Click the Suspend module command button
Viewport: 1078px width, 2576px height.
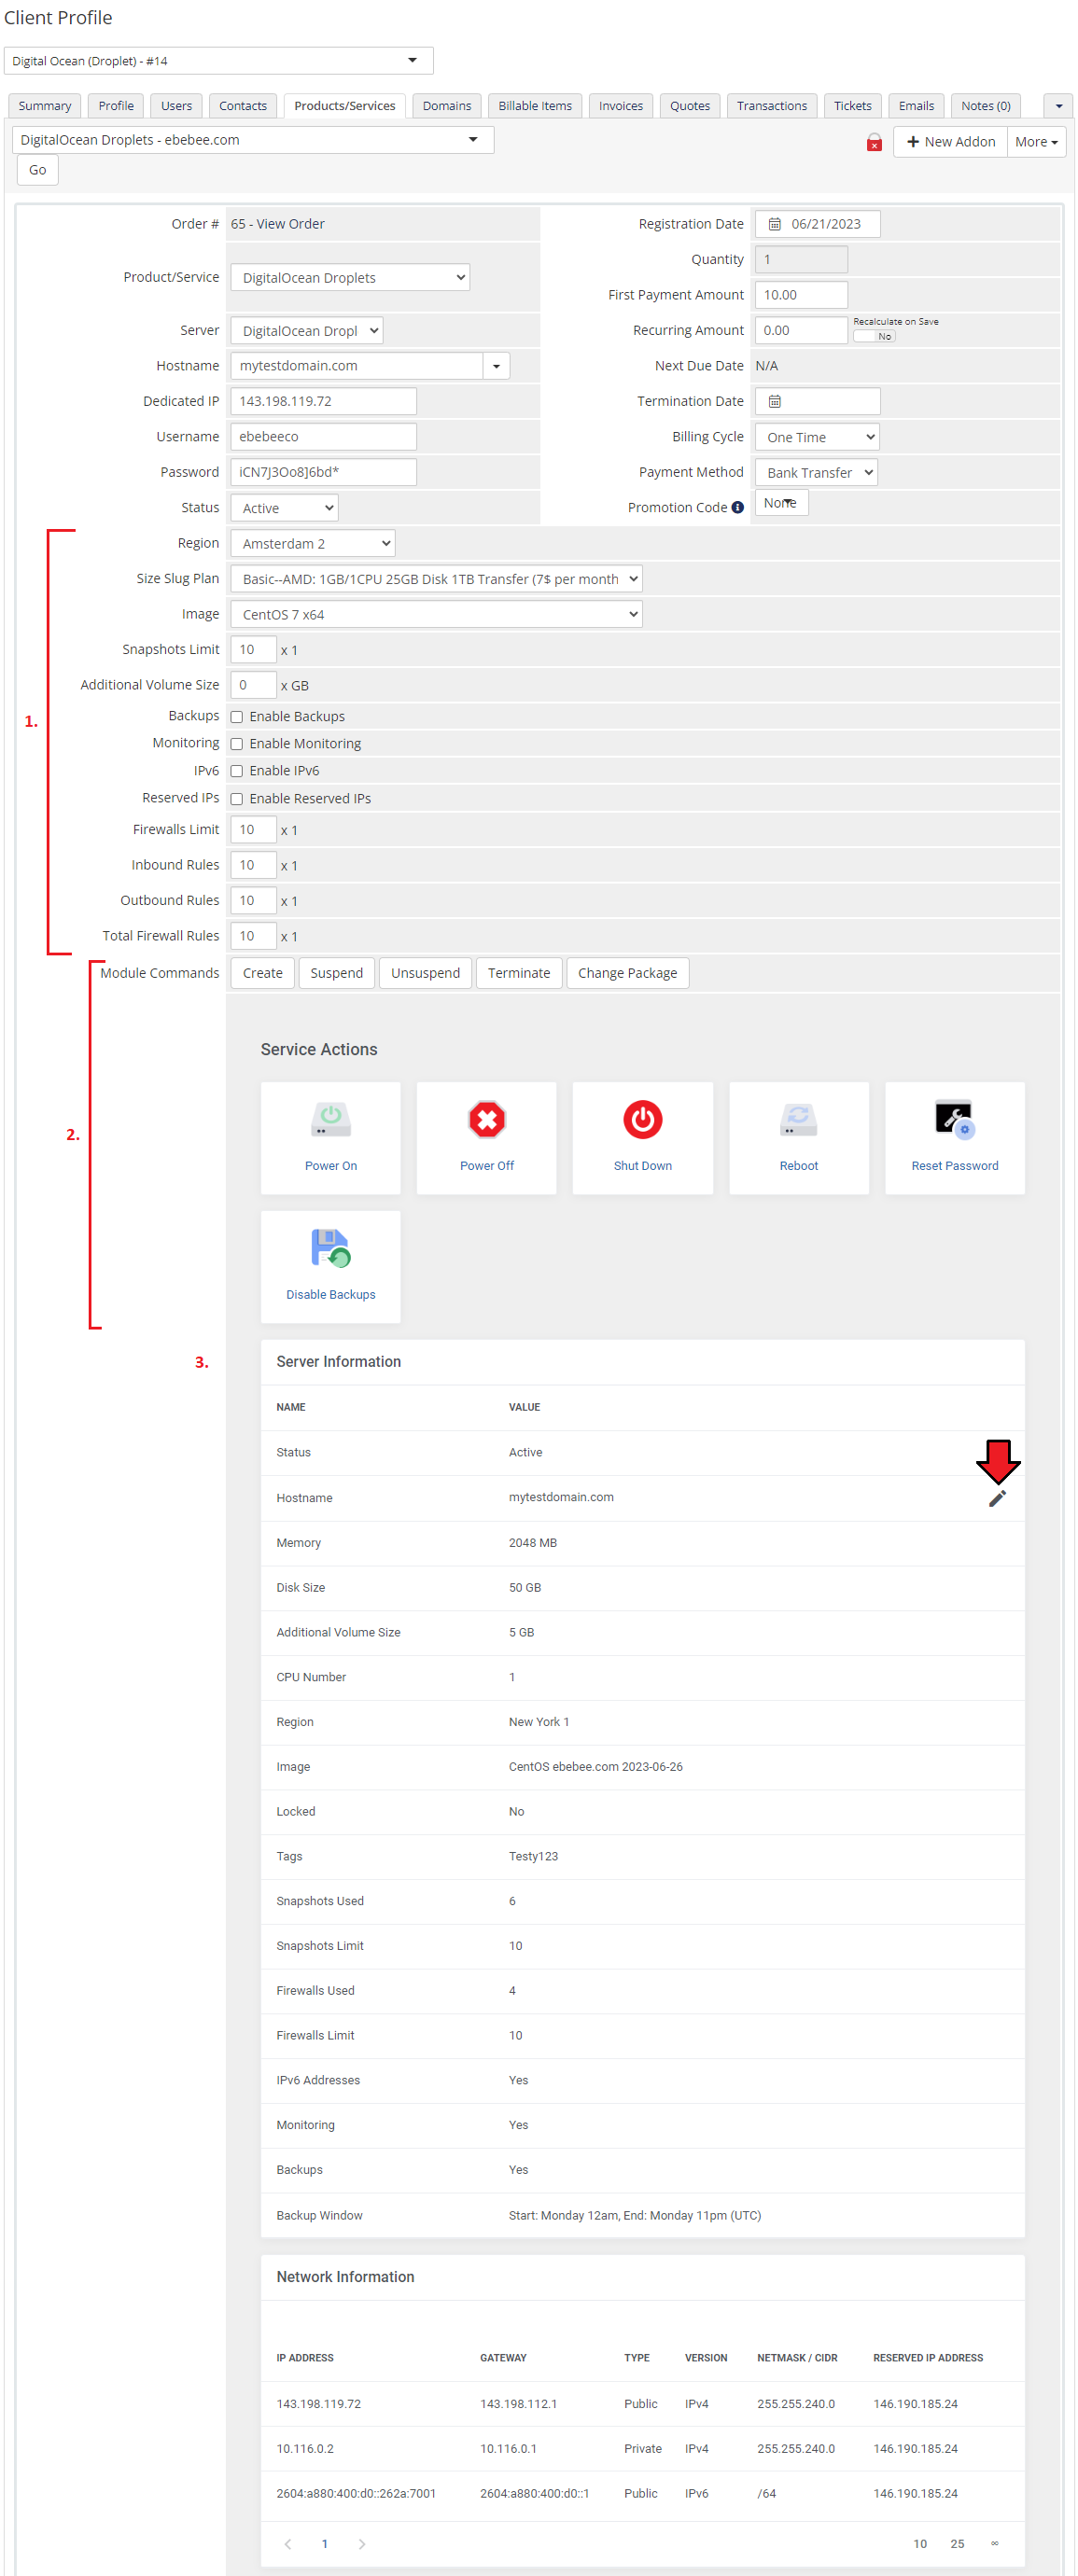337,973
